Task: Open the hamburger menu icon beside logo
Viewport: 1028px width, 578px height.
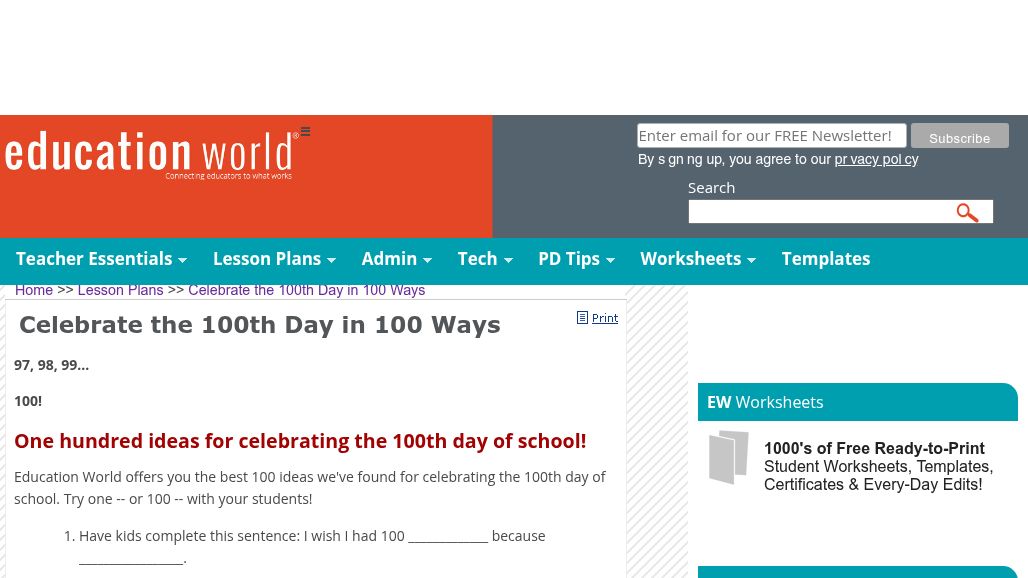Action: [305, 132]
